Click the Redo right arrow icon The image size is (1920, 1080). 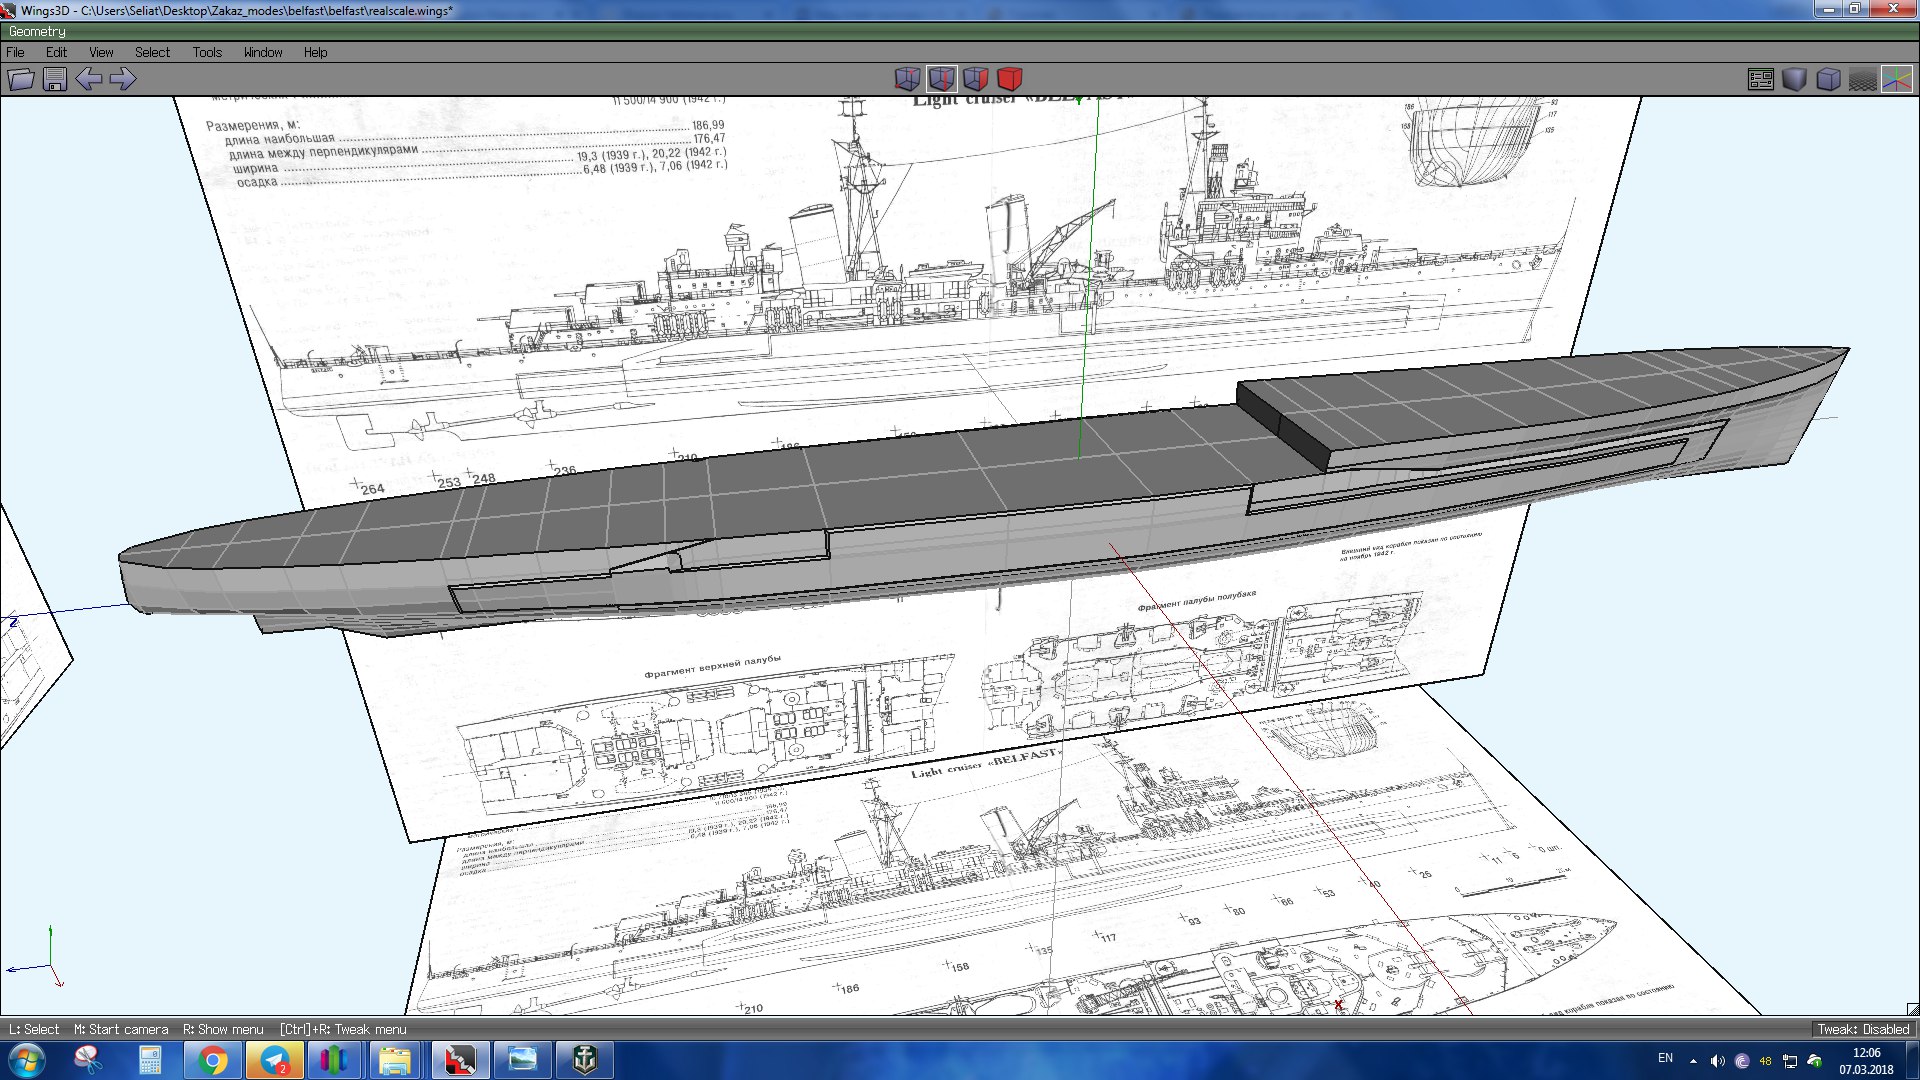click(x=123, y=79)
